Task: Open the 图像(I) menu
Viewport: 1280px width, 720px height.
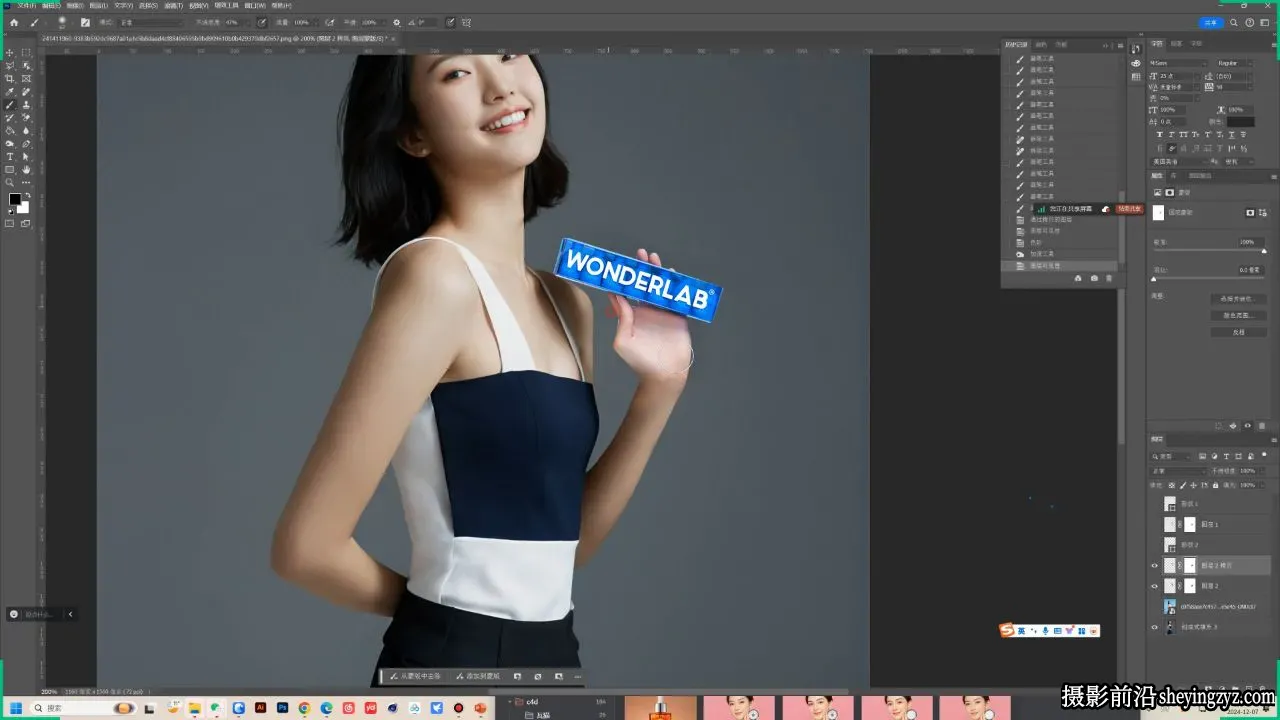Action: tap(75, 5)
